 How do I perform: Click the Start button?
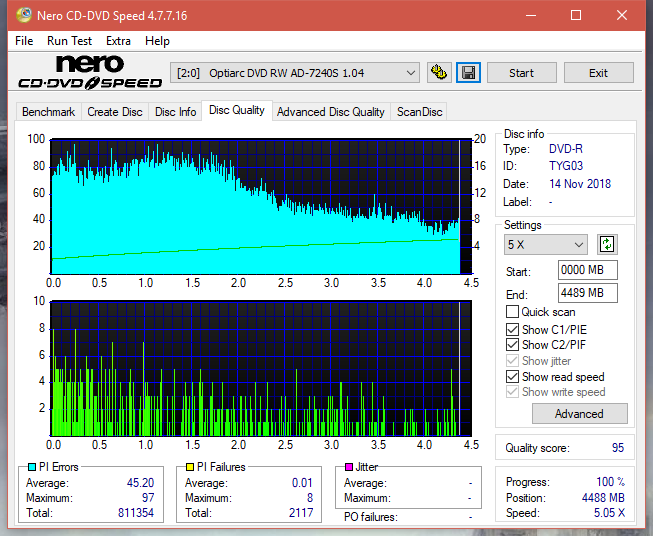tap(521, 73)
